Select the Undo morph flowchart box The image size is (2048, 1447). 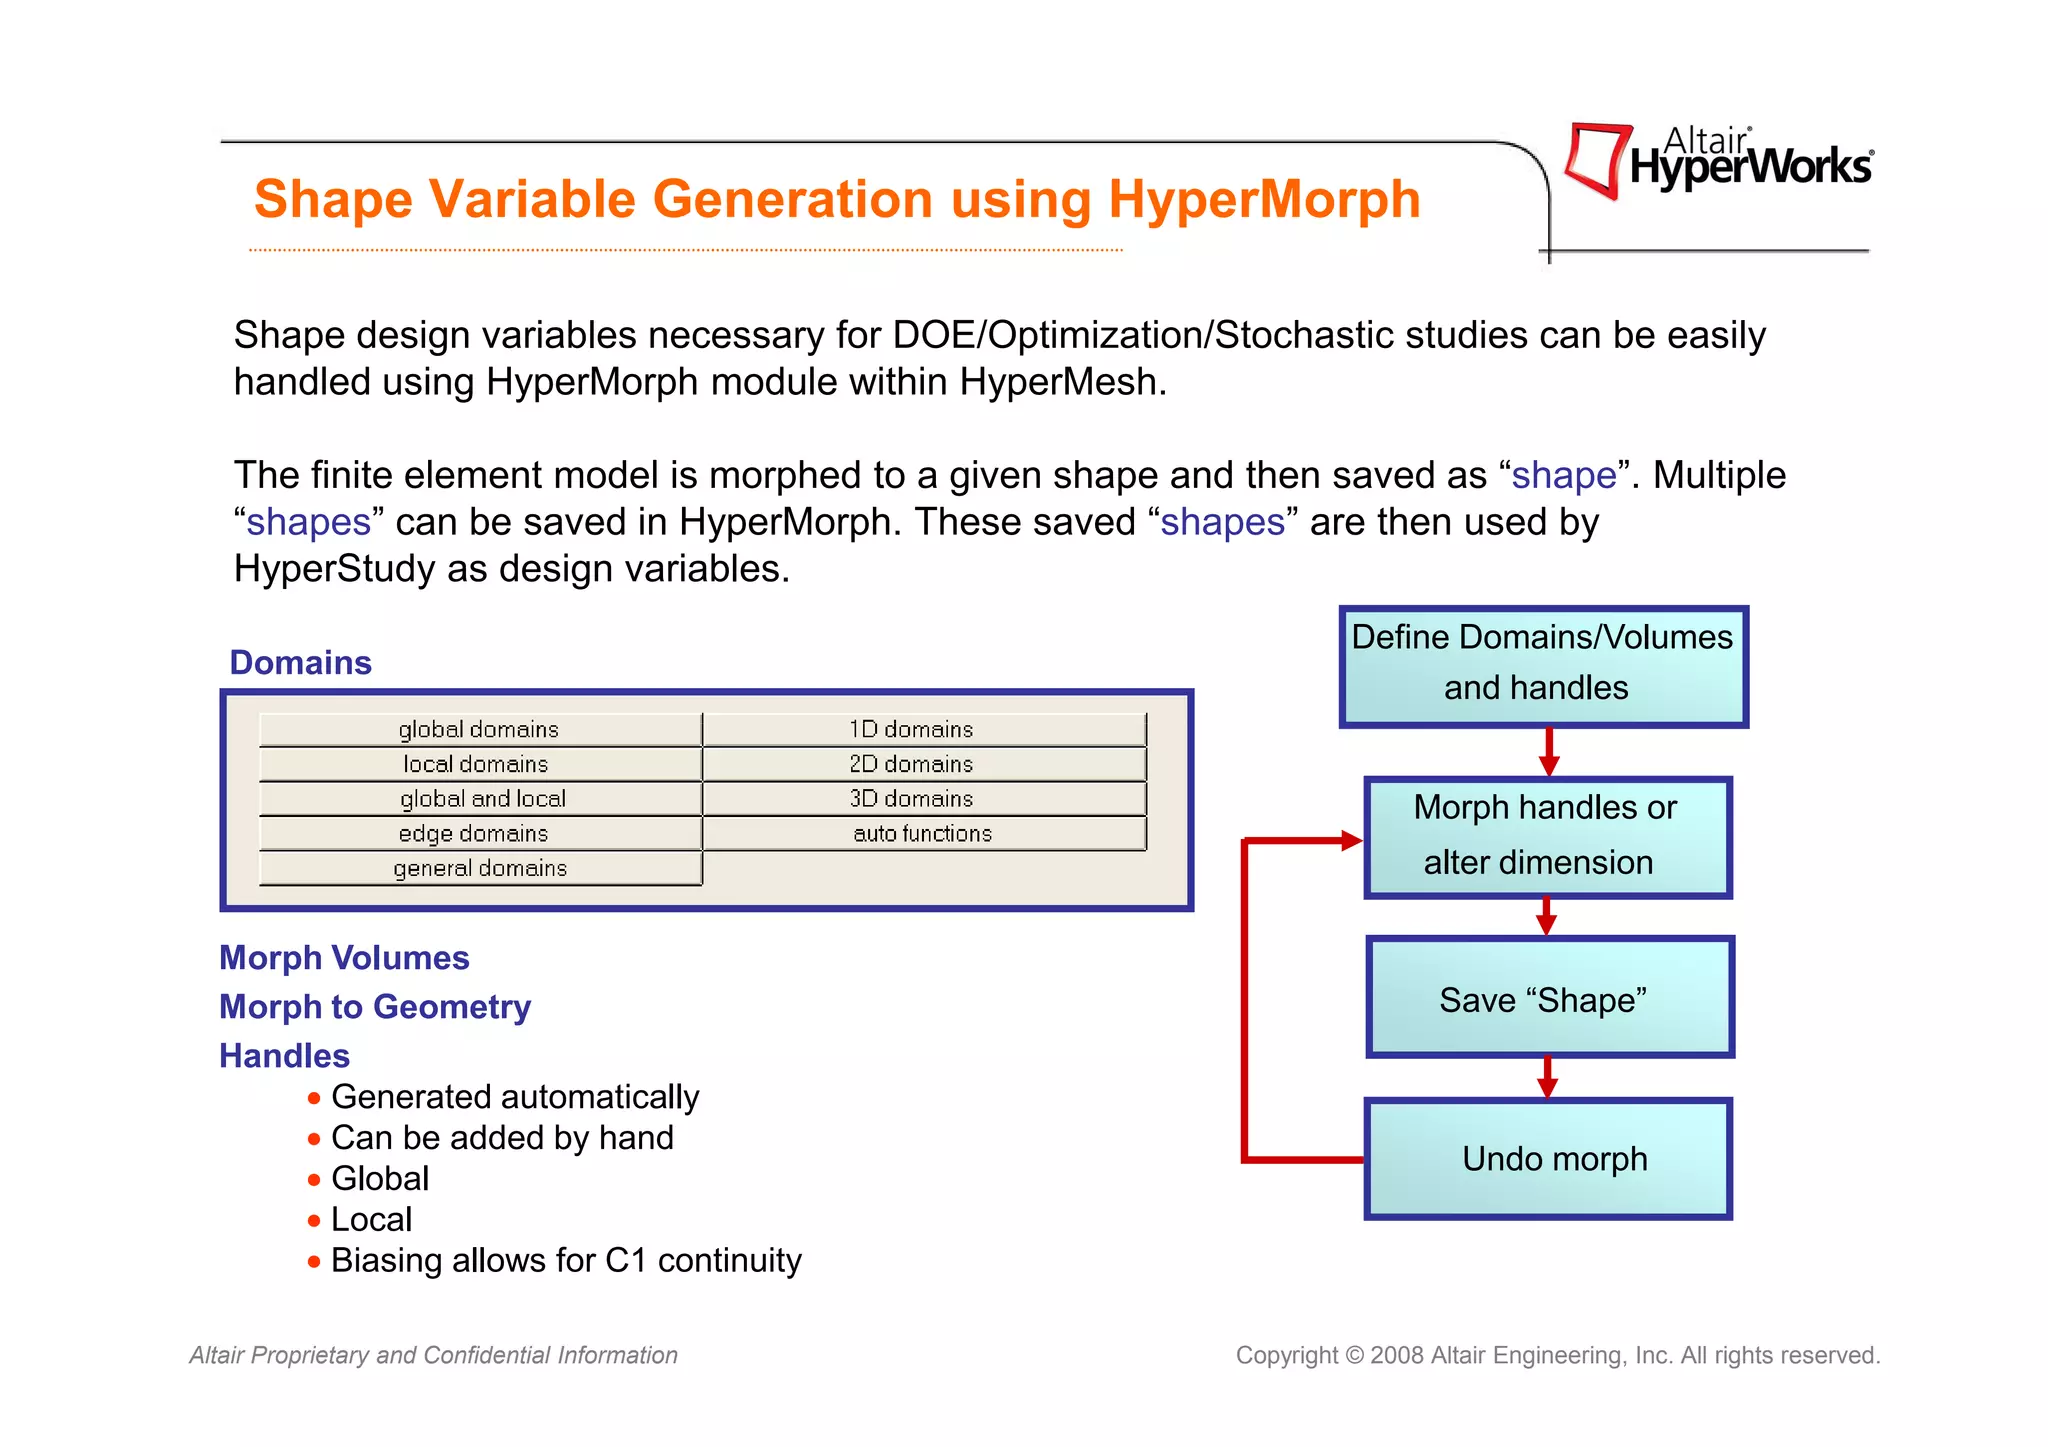tap(1548, 1159)
